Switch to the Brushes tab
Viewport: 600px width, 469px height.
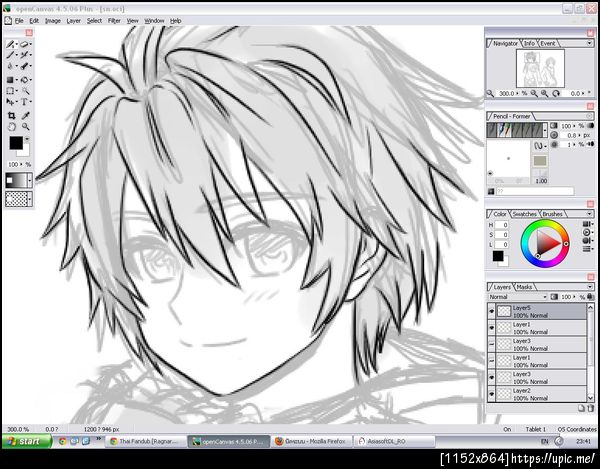pos(553,214)
